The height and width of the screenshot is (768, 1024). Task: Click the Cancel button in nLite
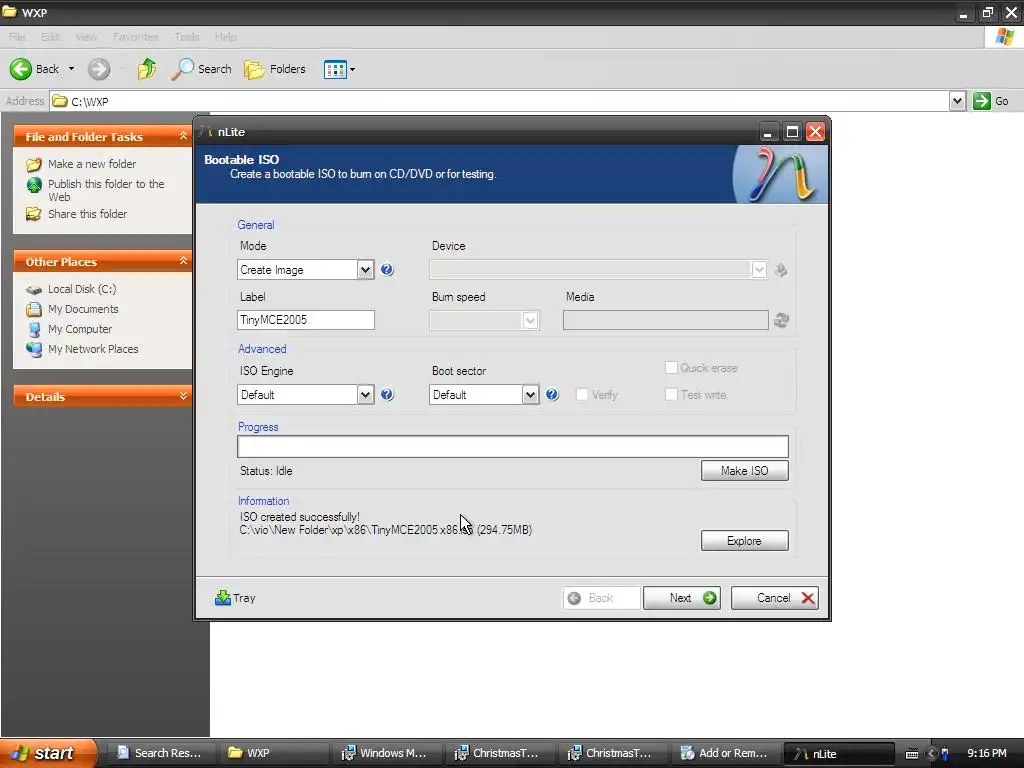[x=775, y=598]
